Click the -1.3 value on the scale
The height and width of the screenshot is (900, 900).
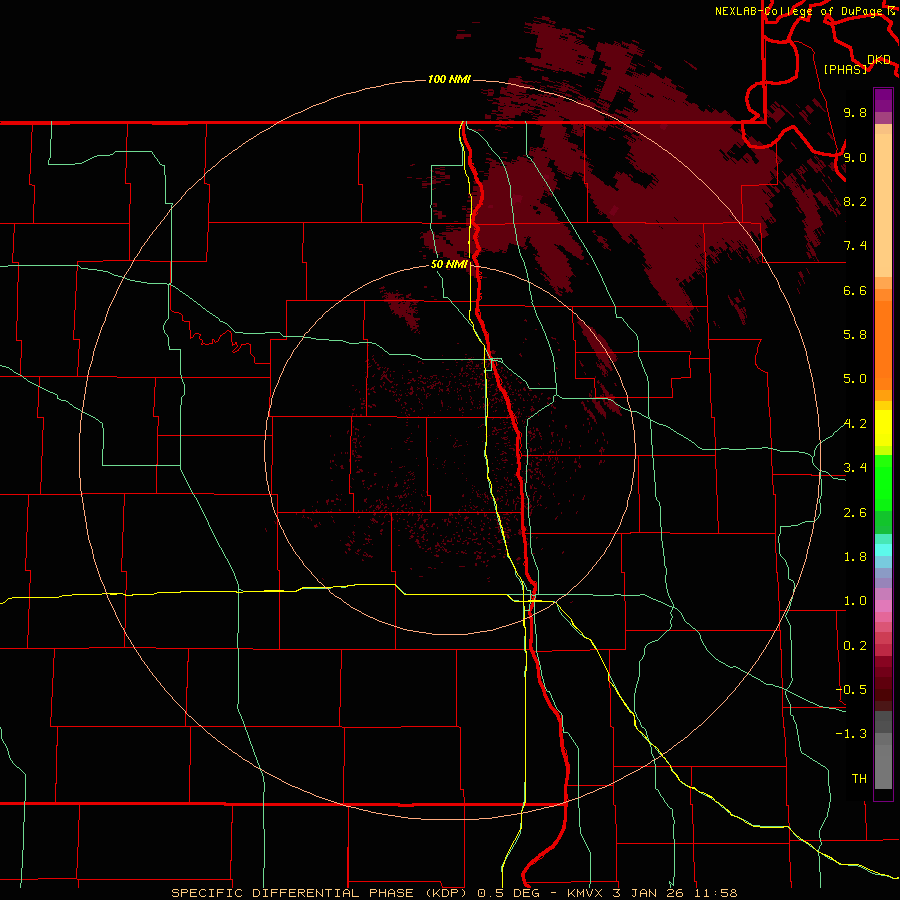[851, 734]
